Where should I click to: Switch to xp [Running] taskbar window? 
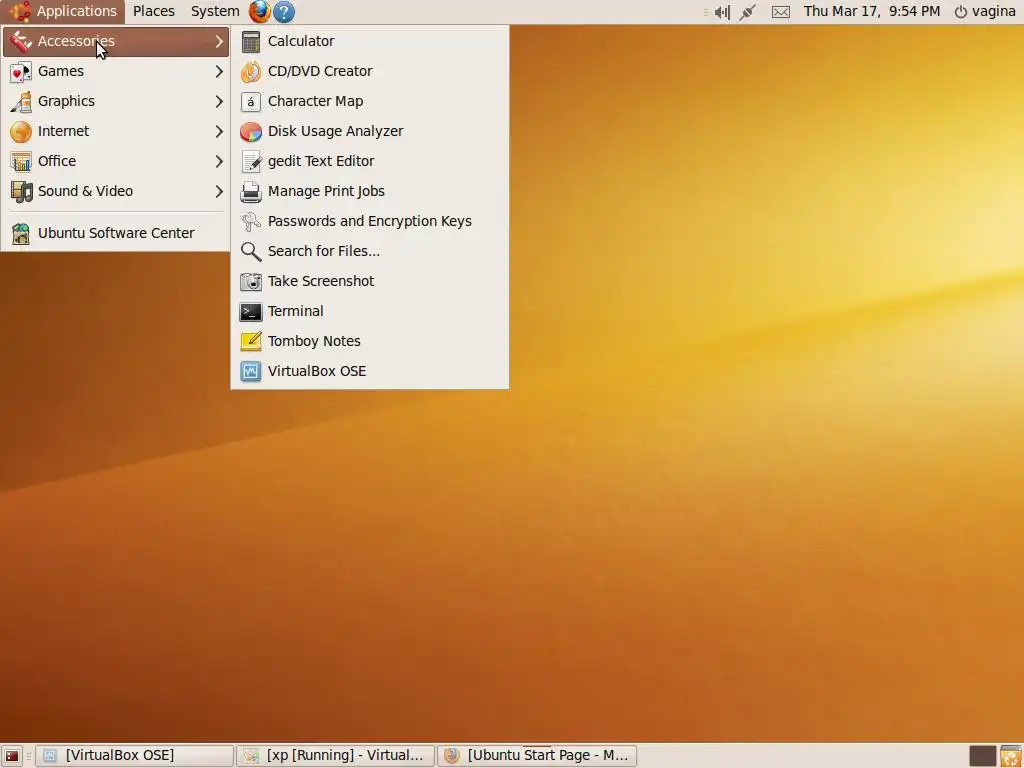336,756
